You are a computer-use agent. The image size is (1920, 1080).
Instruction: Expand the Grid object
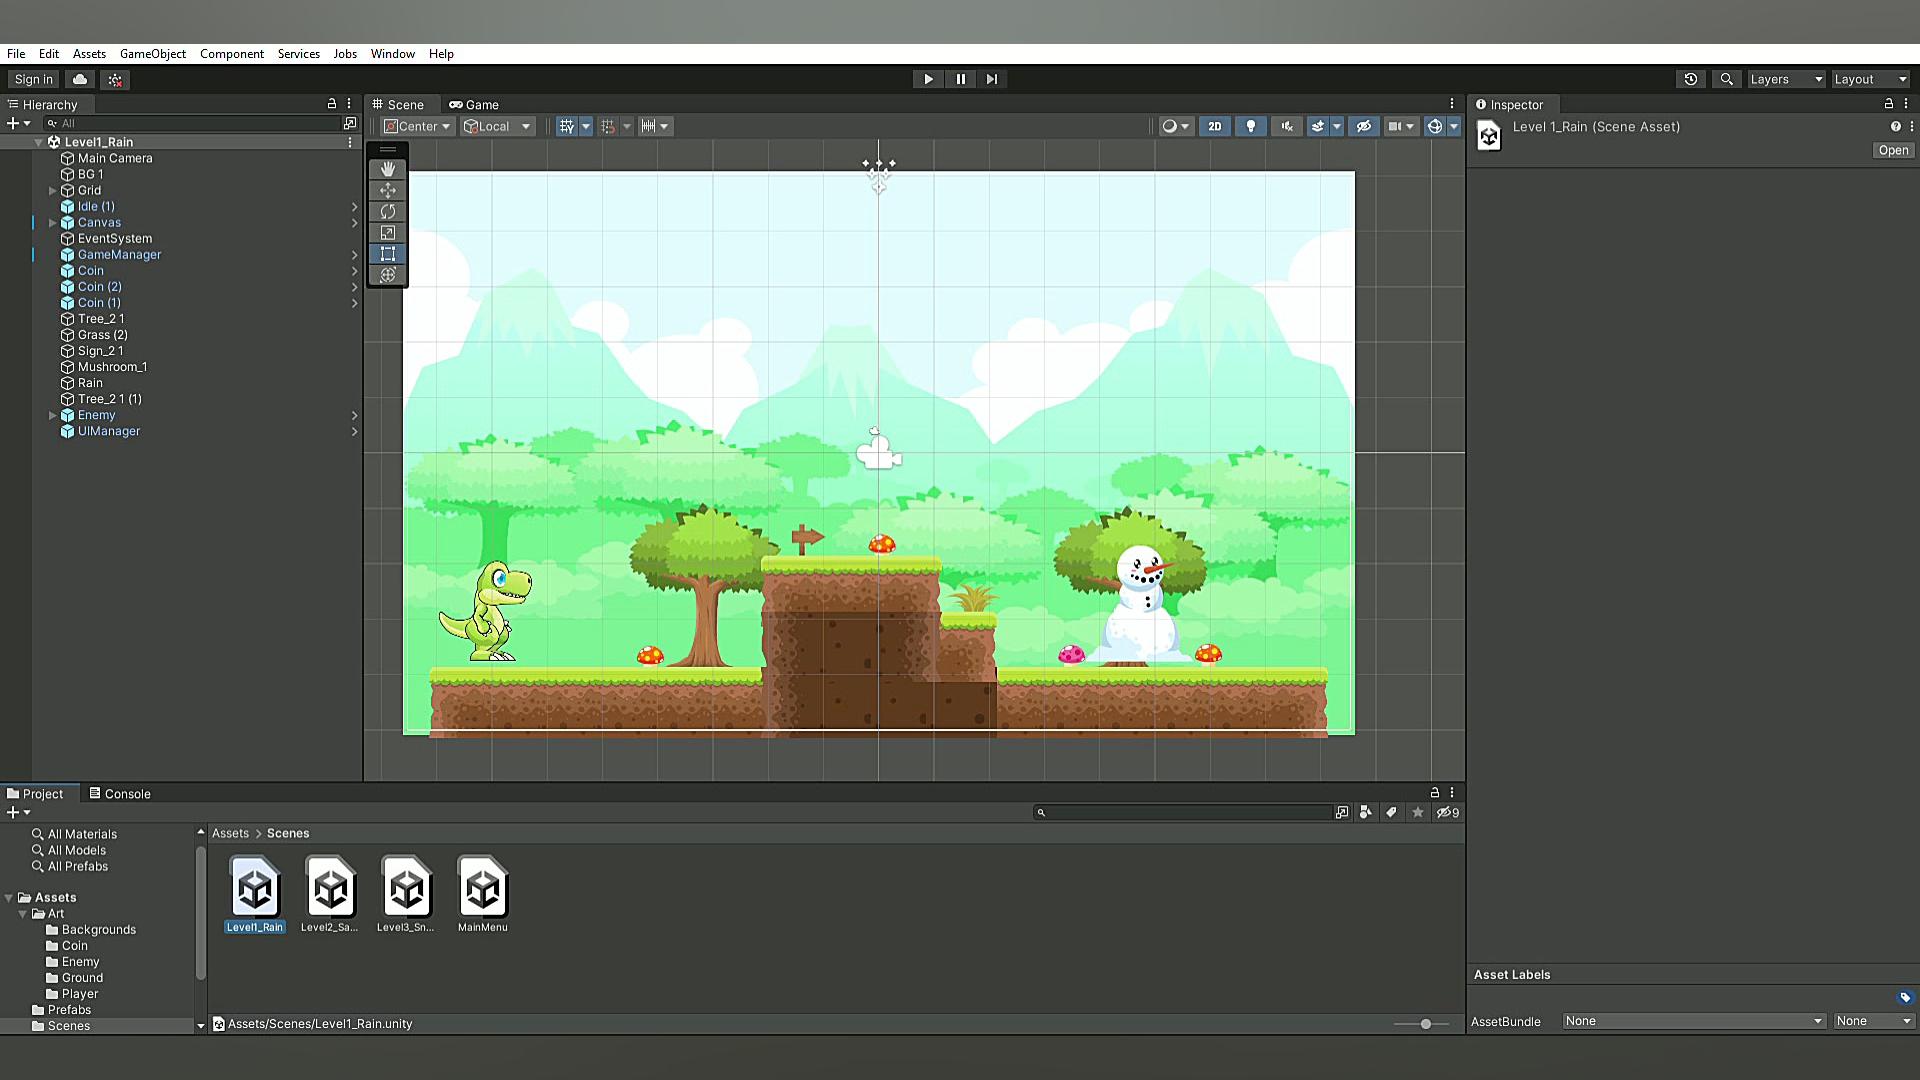(x=53, y=190)
